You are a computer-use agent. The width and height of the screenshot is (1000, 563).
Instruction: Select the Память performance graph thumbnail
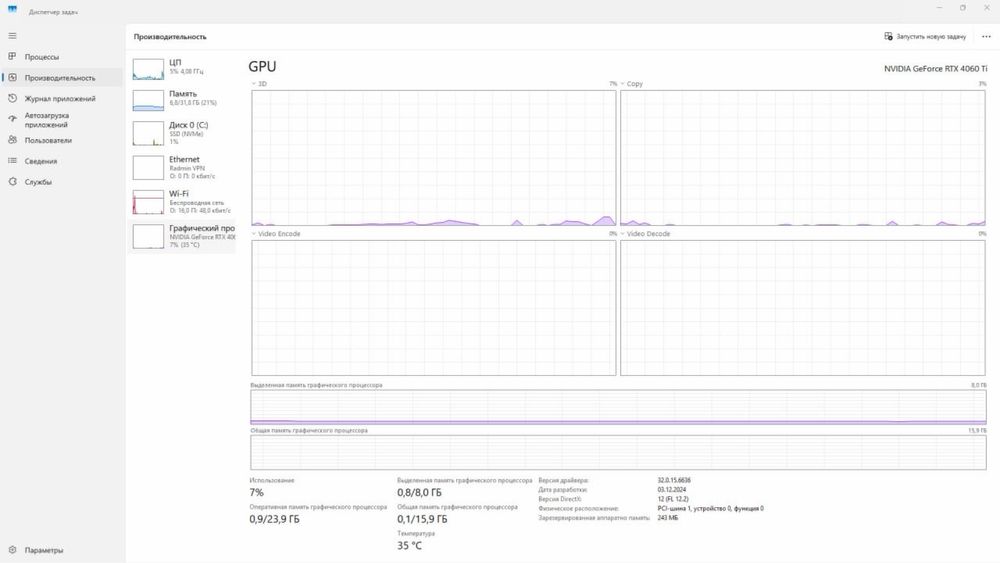tap(148, 100)
